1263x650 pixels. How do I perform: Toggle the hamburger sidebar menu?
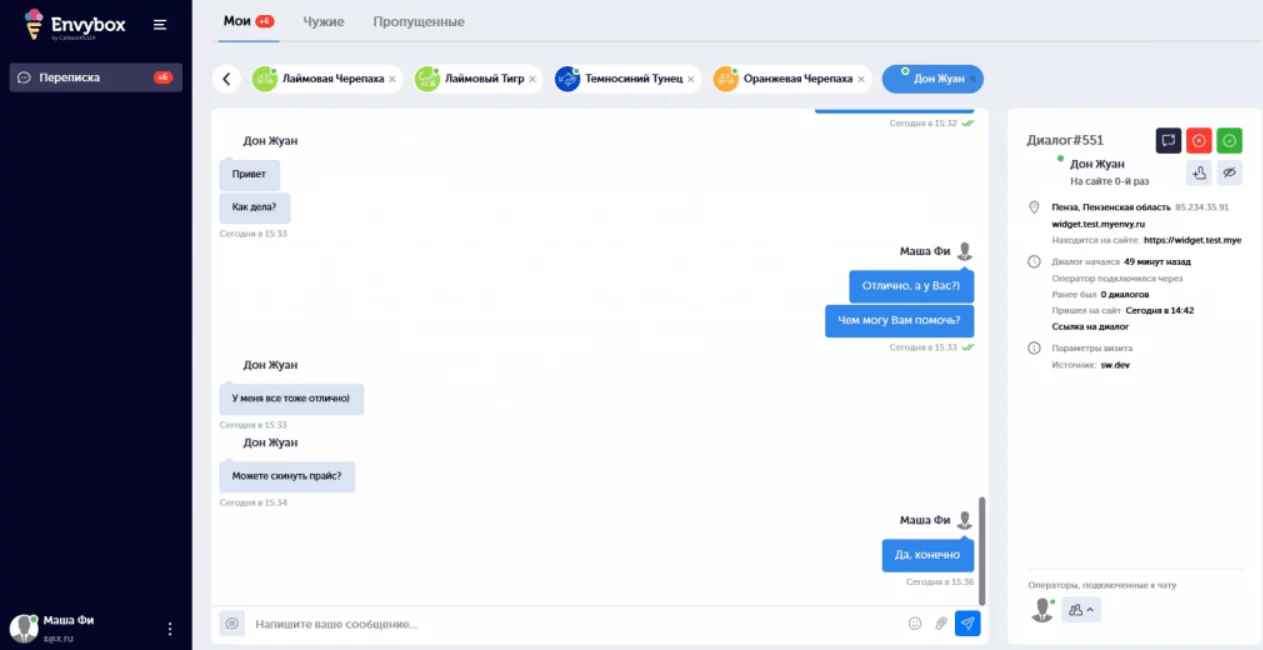(x=160, y=25)
